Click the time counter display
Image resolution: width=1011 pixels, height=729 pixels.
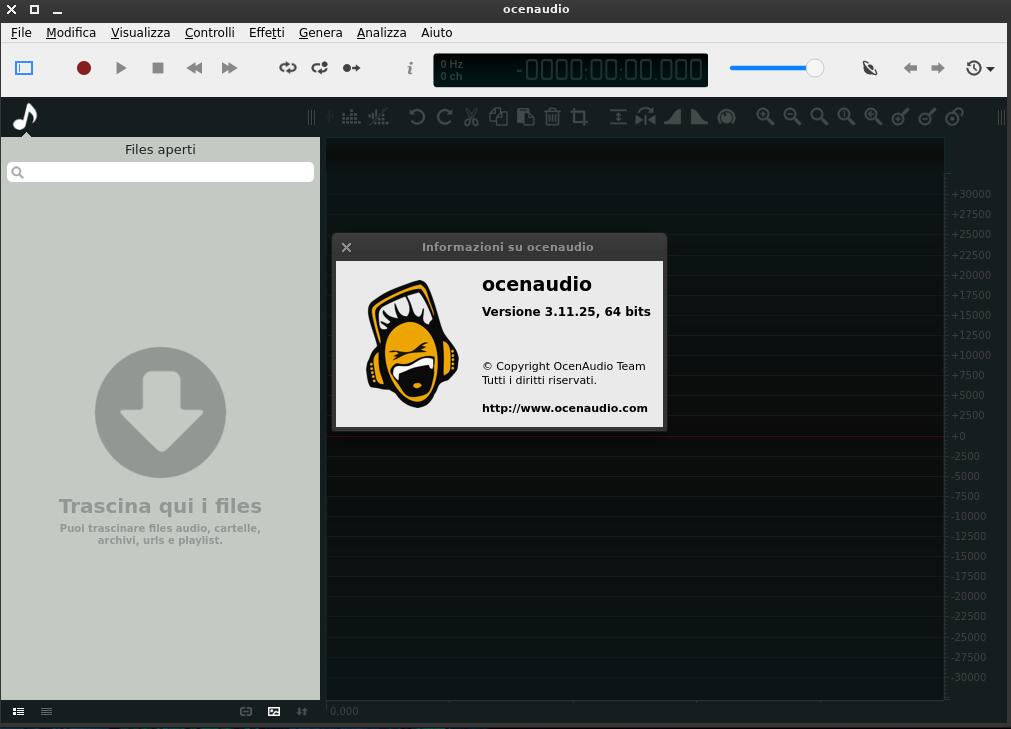click(x=571, y=70)
